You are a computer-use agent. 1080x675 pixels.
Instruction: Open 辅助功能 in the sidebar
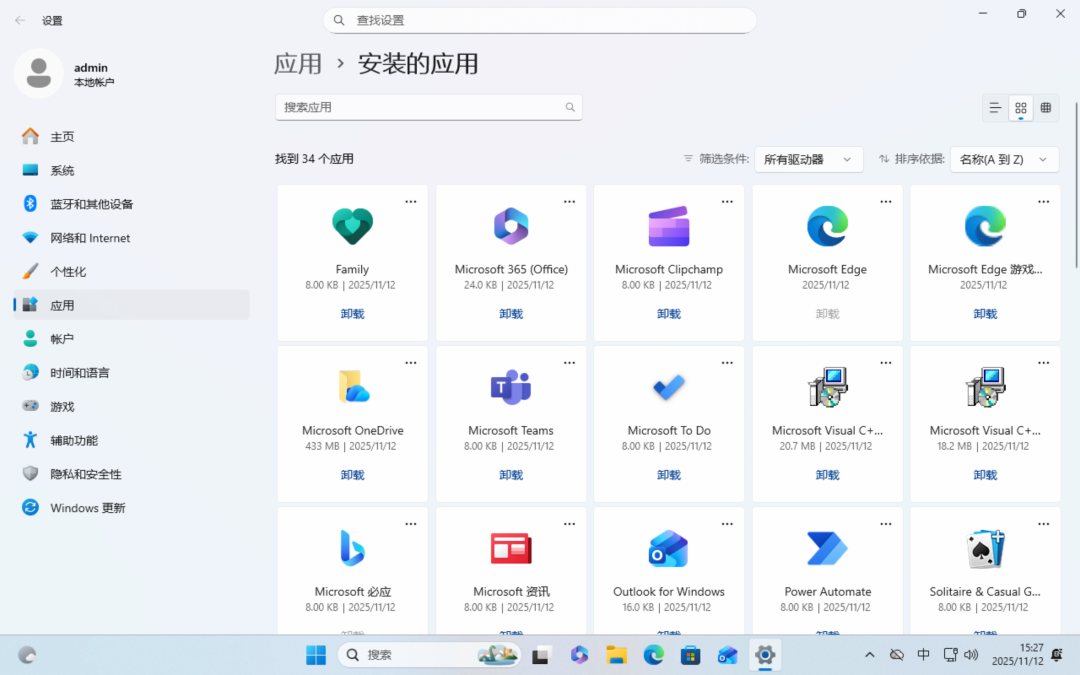[x=131, y=440]
